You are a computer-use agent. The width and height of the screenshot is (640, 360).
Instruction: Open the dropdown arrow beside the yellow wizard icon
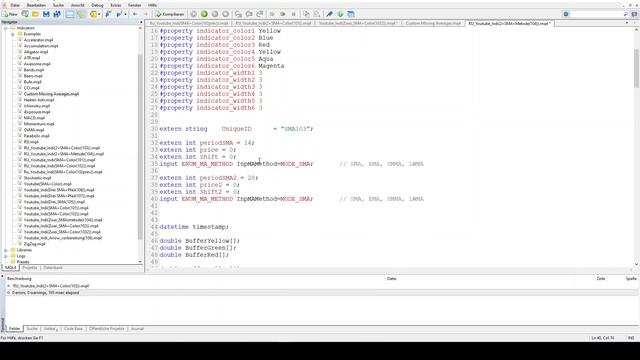coord(99,14)
